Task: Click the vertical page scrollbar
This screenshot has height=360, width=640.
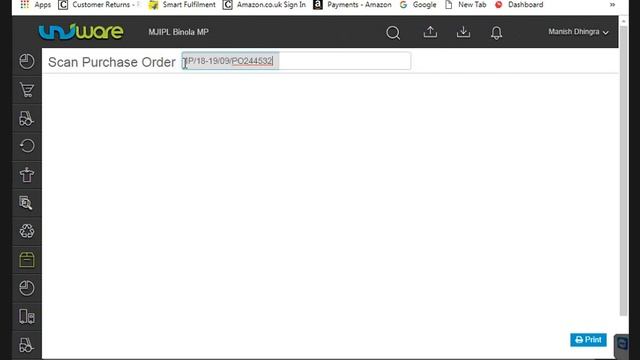Action: click(x=623, y=171)
